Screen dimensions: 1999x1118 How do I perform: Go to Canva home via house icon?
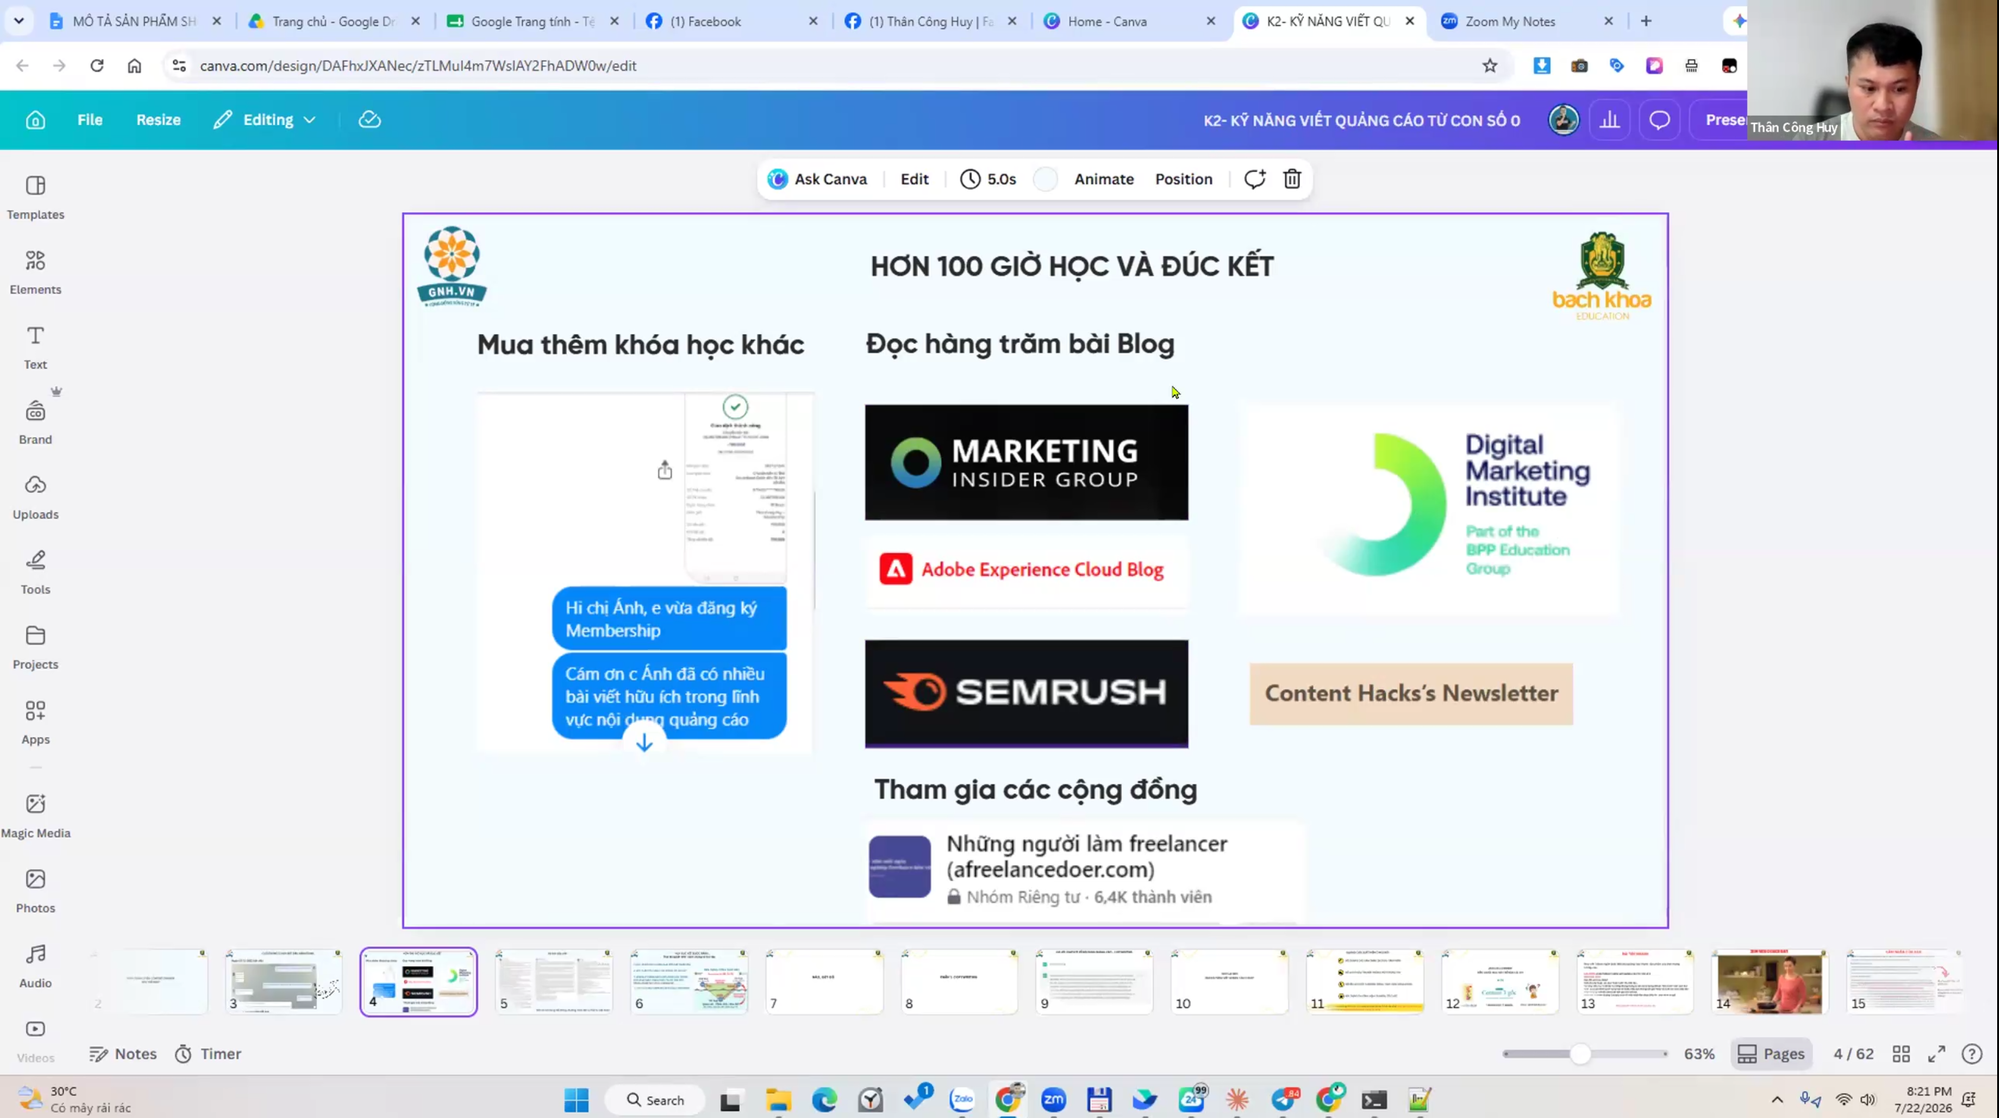pos(35,120)
